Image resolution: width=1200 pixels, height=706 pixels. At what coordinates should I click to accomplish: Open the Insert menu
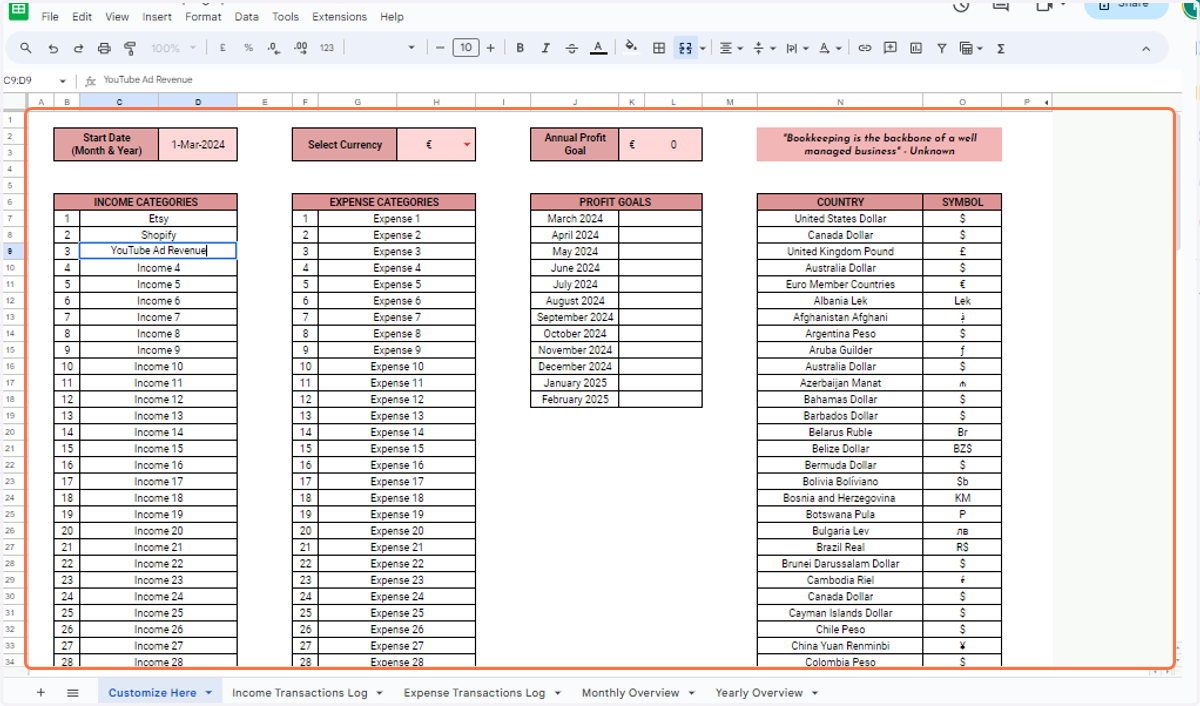coord(157,17)
